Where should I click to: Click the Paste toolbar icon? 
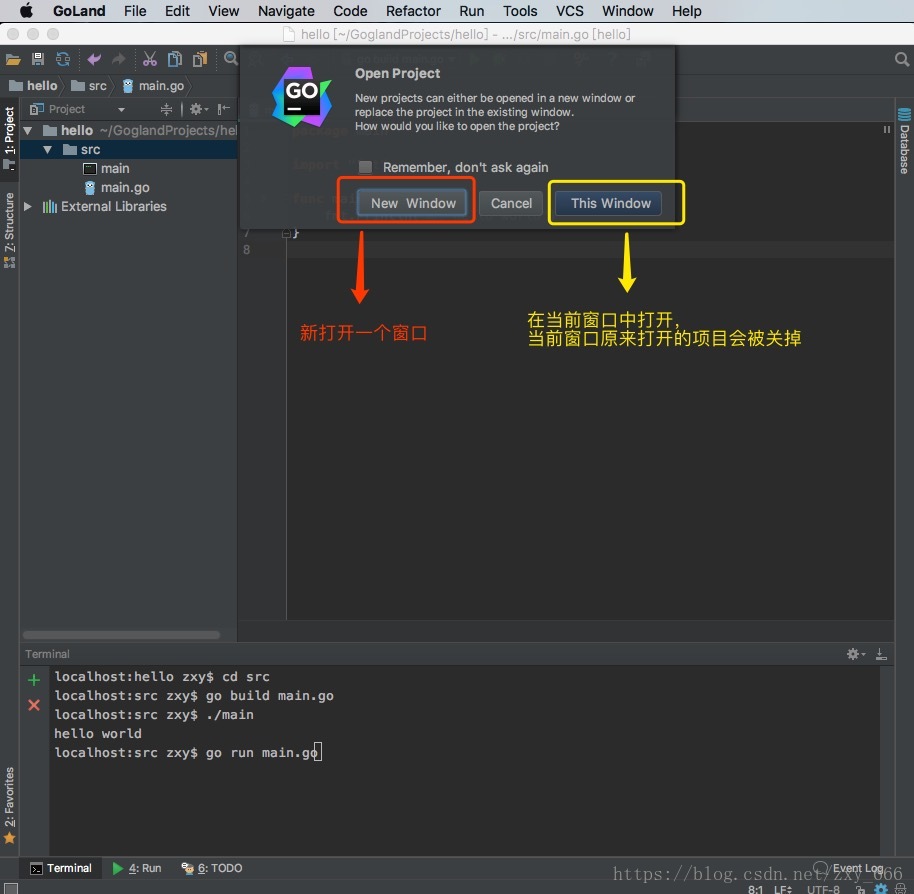tap(200, 59)
